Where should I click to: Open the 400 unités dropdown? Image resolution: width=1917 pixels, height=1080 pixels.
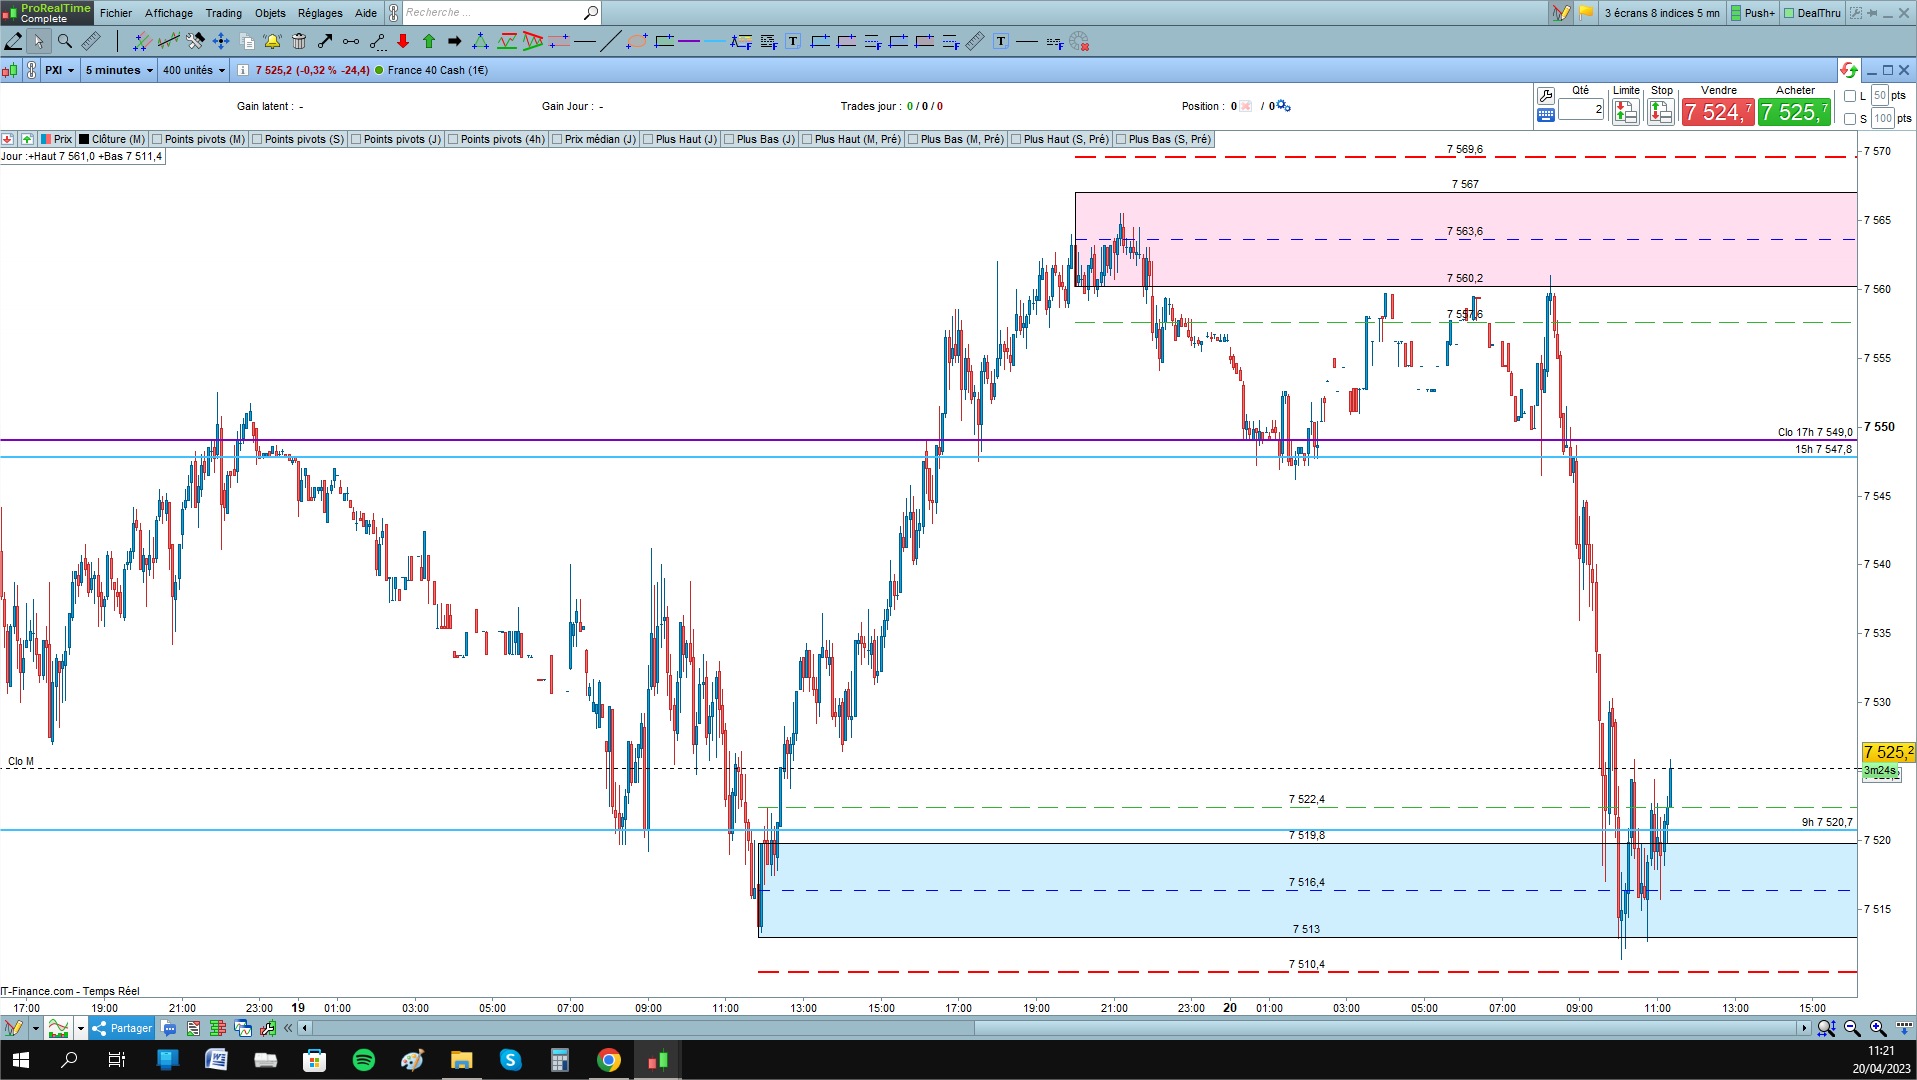click(194, 70)
